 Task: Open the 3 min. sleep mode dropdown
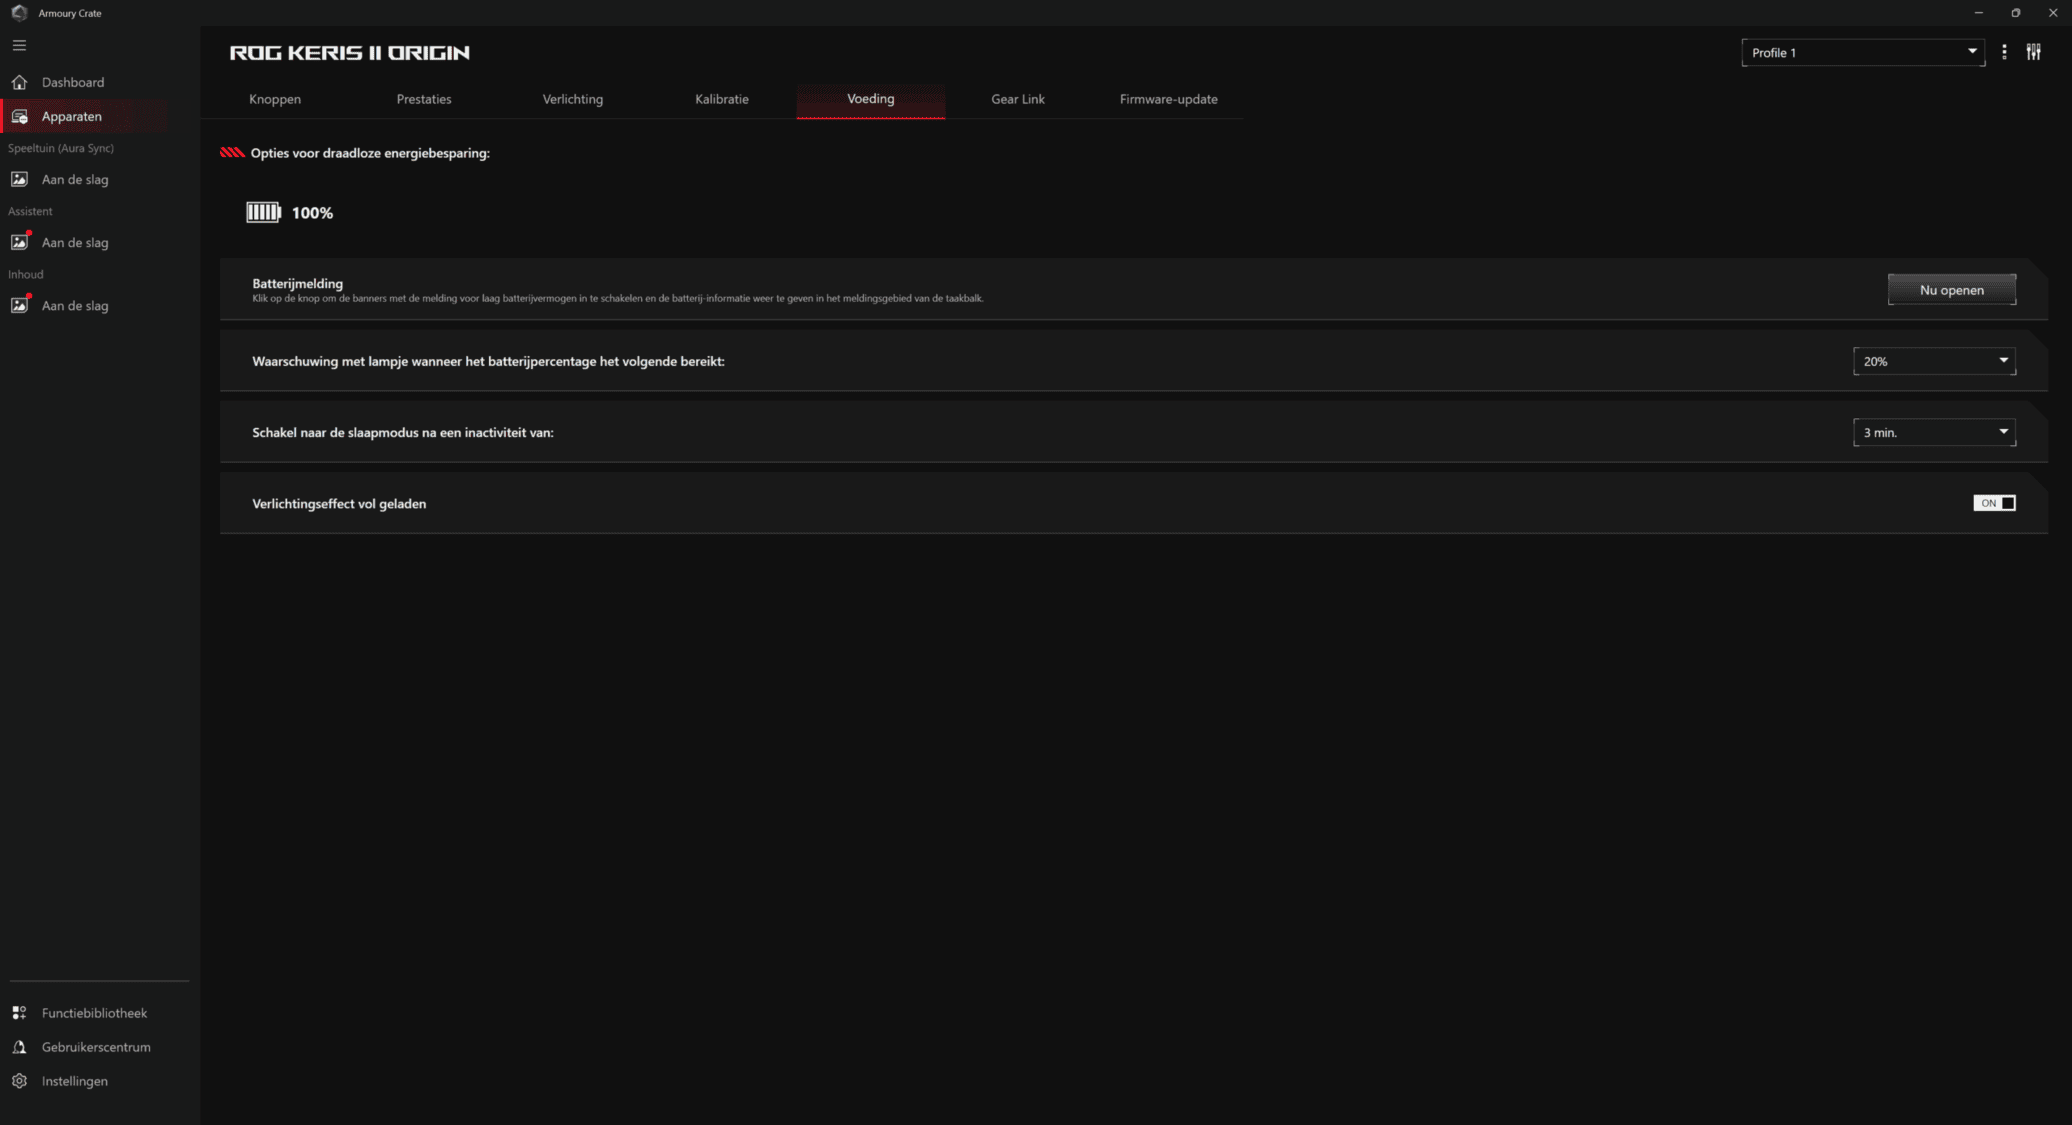(x=1934, y=432)
